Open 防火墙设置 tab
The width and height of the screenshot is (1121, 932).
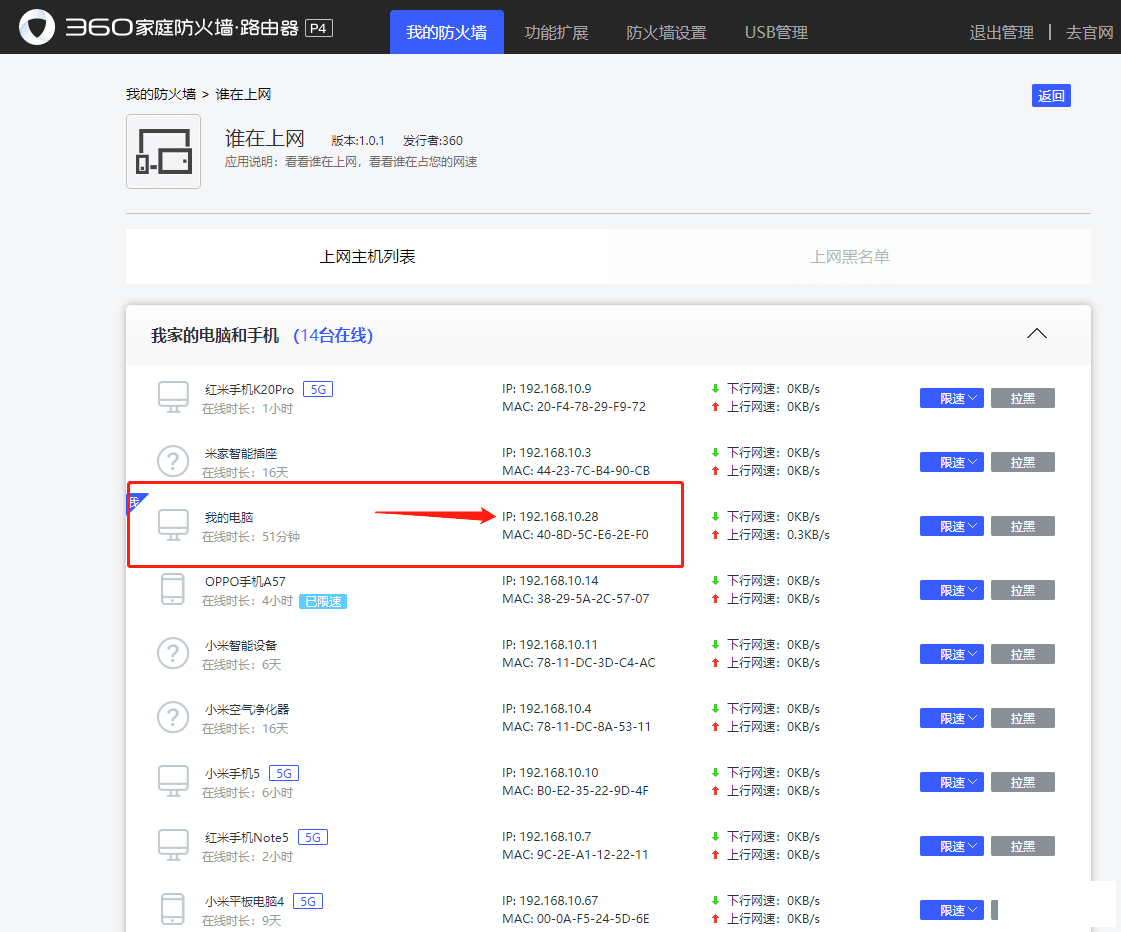(x=666, y=33)
